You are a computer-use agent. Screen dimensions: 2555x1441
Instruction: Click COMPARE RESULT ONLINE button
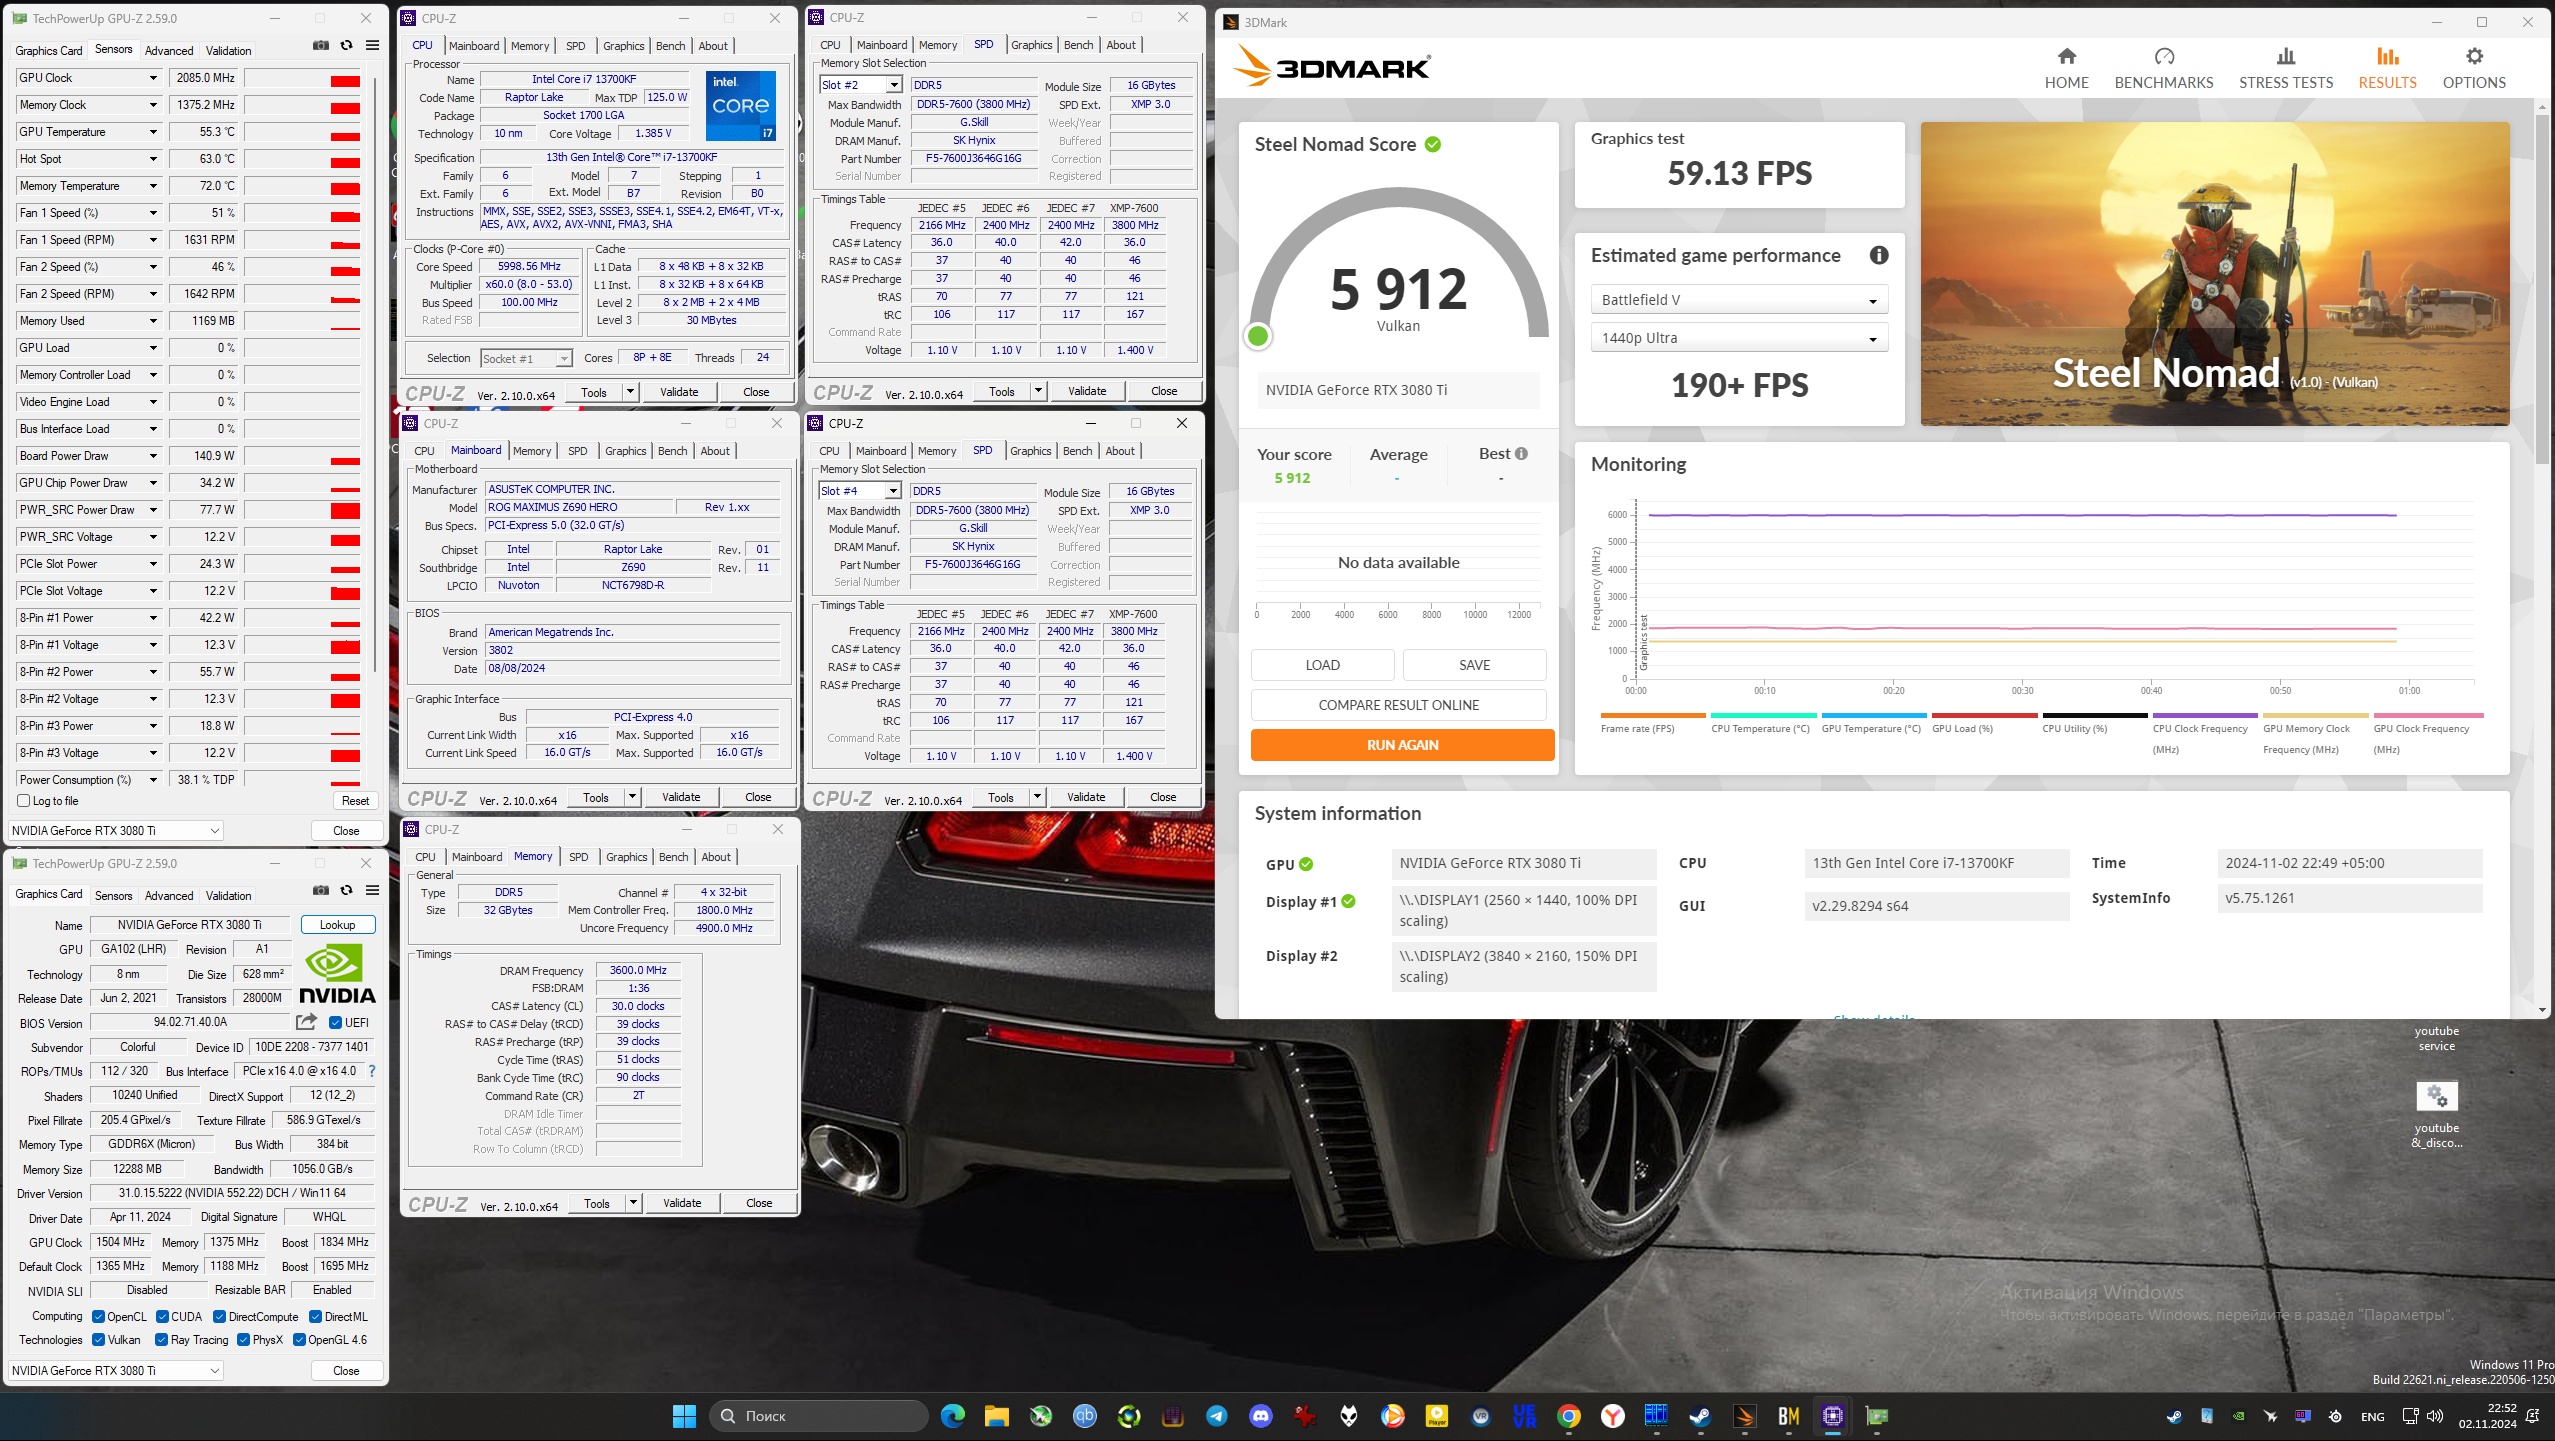(1398, 705)
